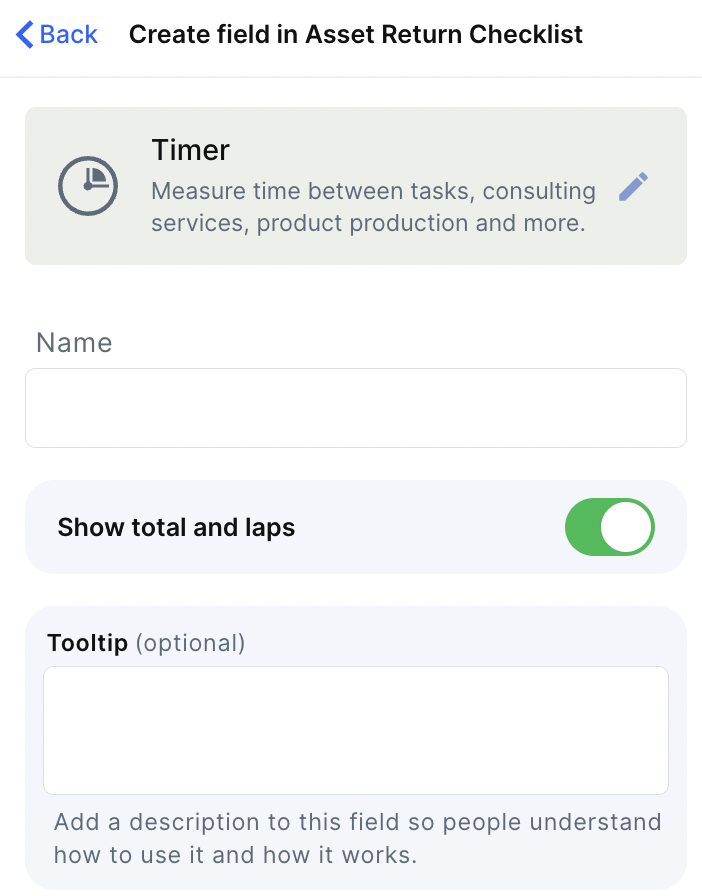Click the helper text about adding a description
This screenshot has height=896, width=702.
click(357, 823)
